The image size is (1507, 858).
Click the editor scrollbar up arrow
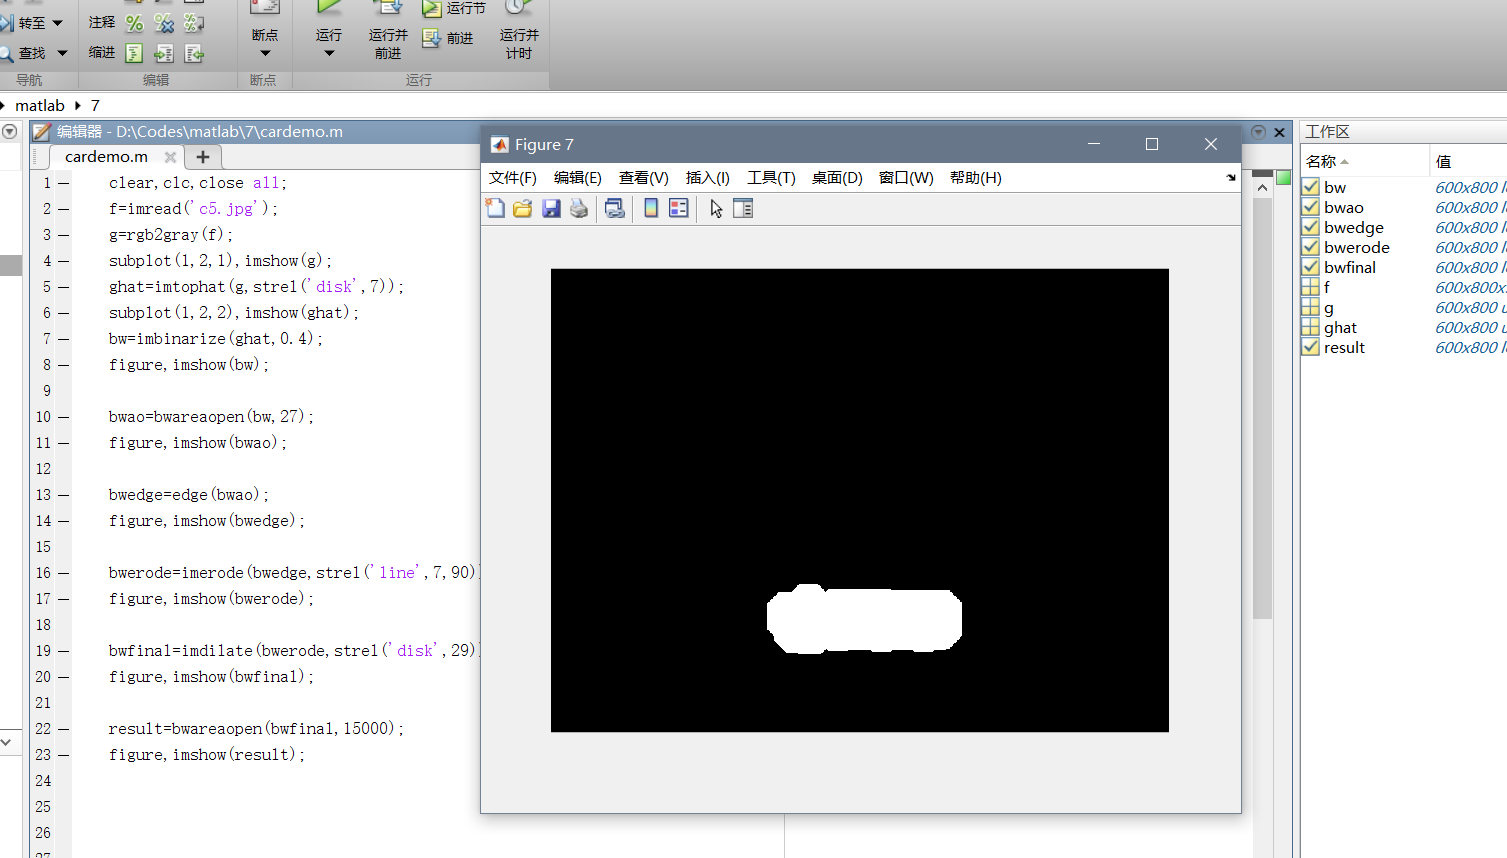coord(1262,187)
